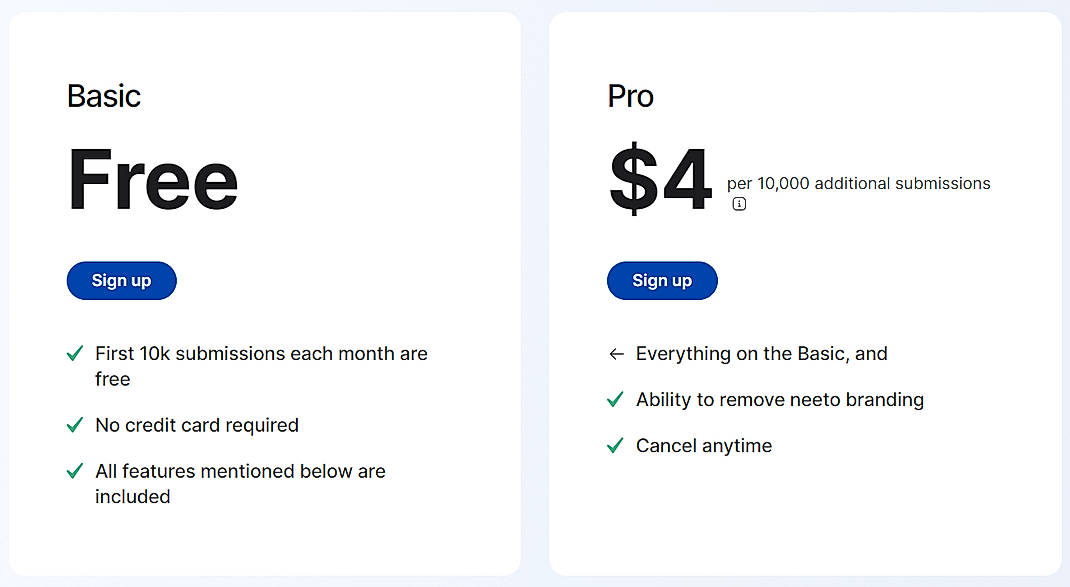1070x587 pixels.
Task: Select the checkmark beside "All features mentioned below"
Action: [75, 470]
